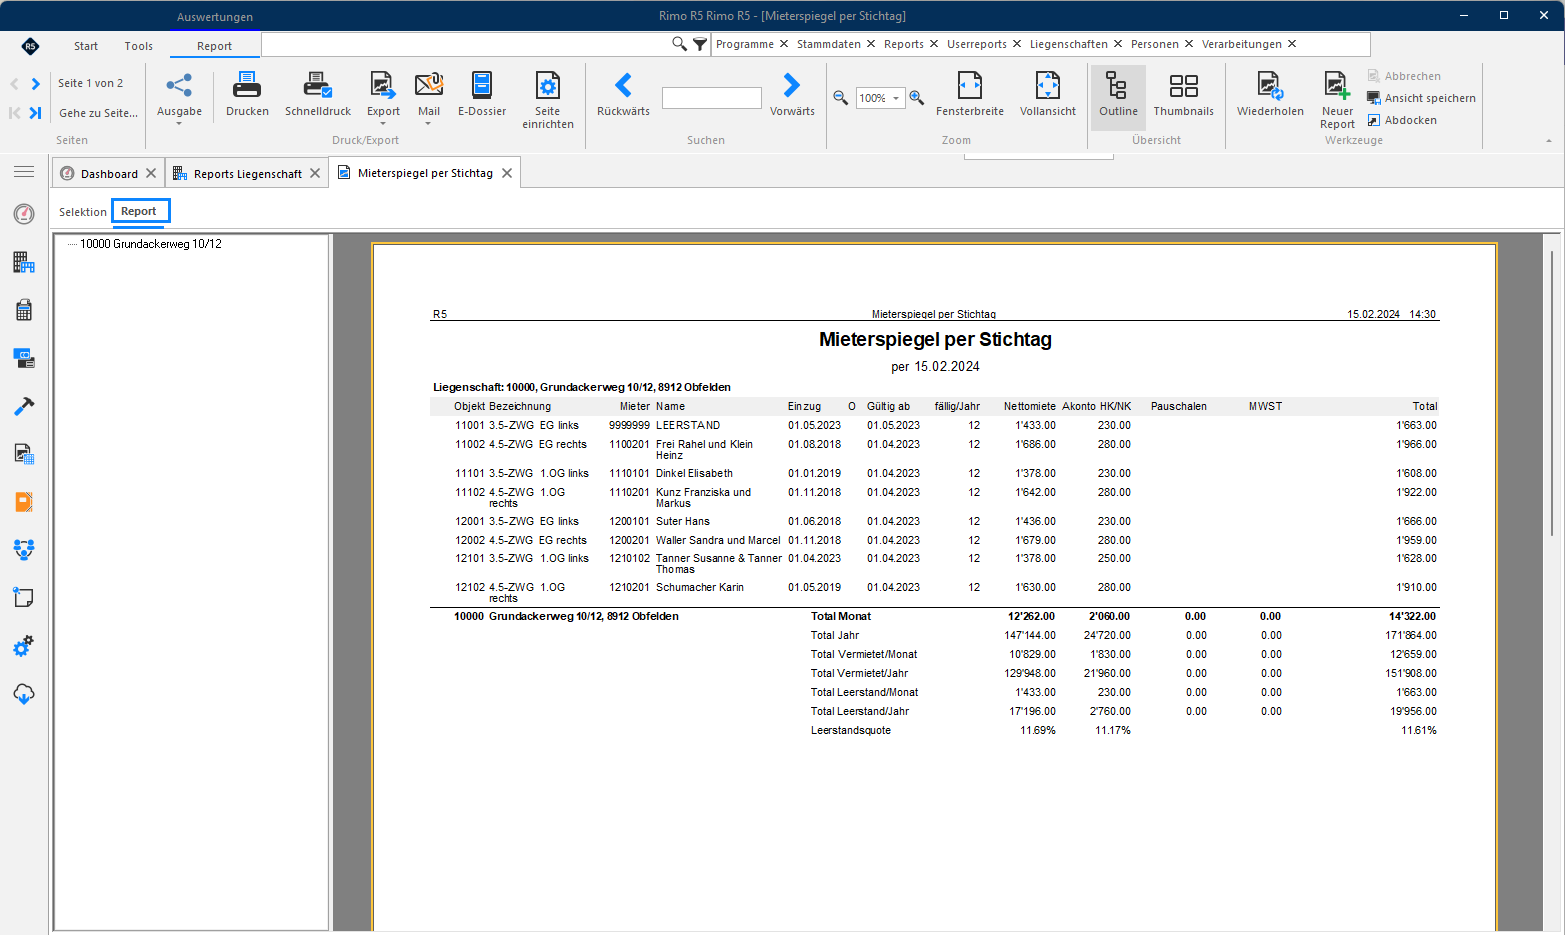
Task: Click Ansicht speichern
Action: click(1422, 98)
